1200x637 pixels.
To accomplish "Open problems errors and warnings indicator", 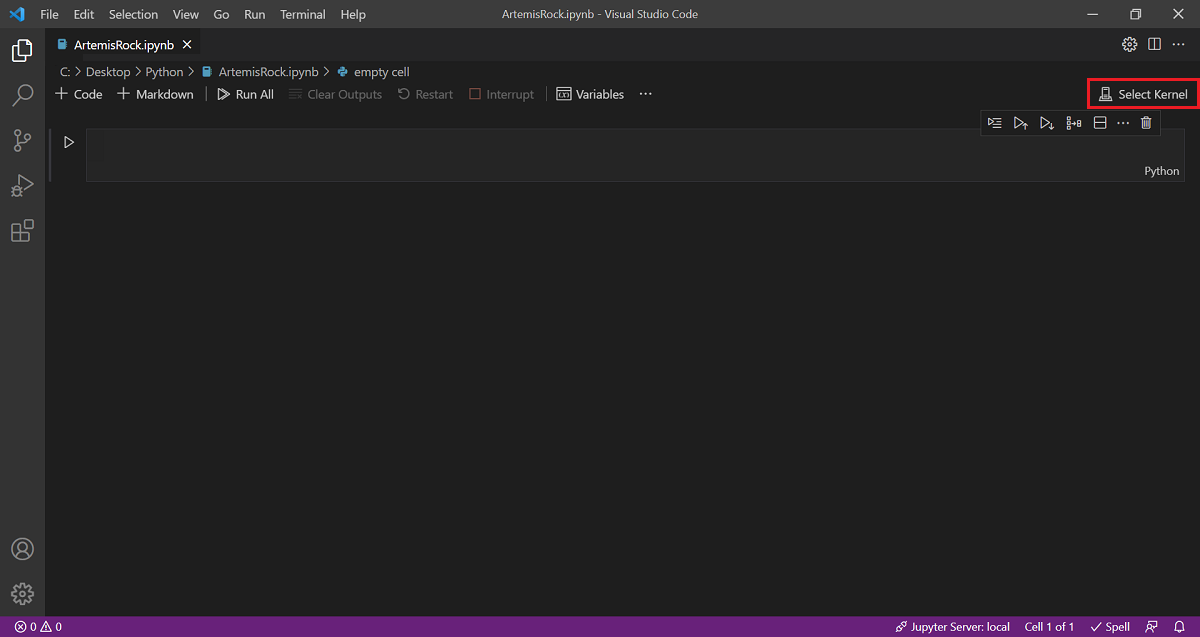I will click(38, 627).
